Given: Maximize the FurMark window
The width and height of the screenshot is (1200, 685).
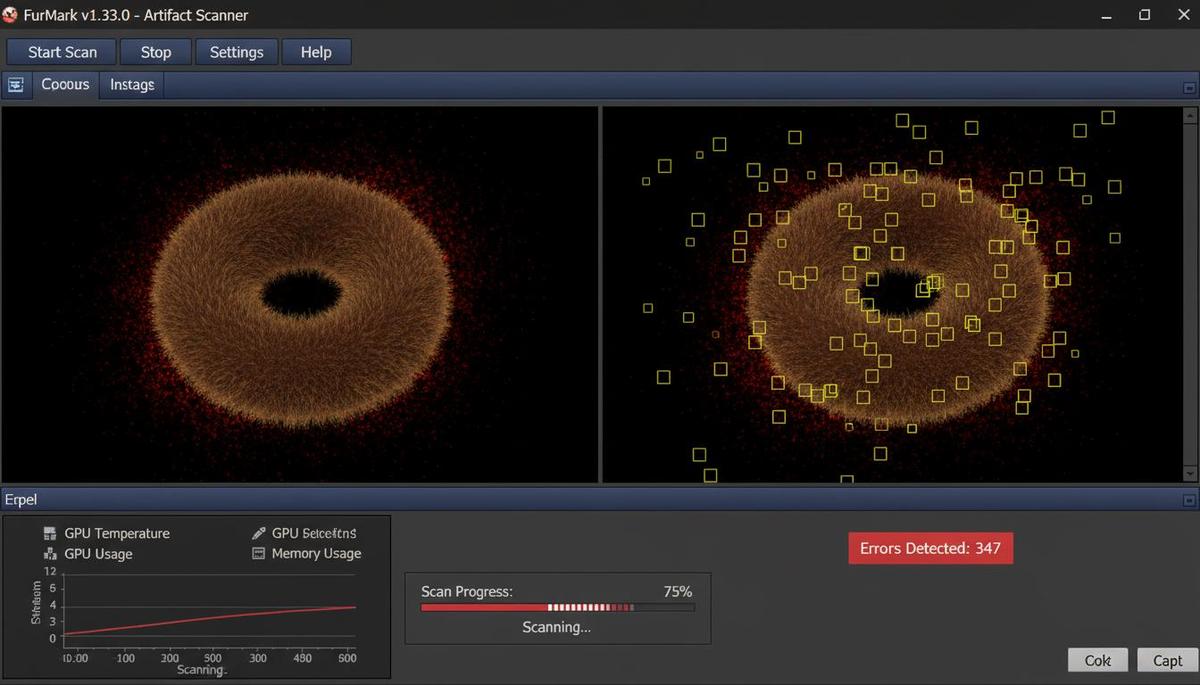Looking at the screenshot, I should tap(1144, 15).
